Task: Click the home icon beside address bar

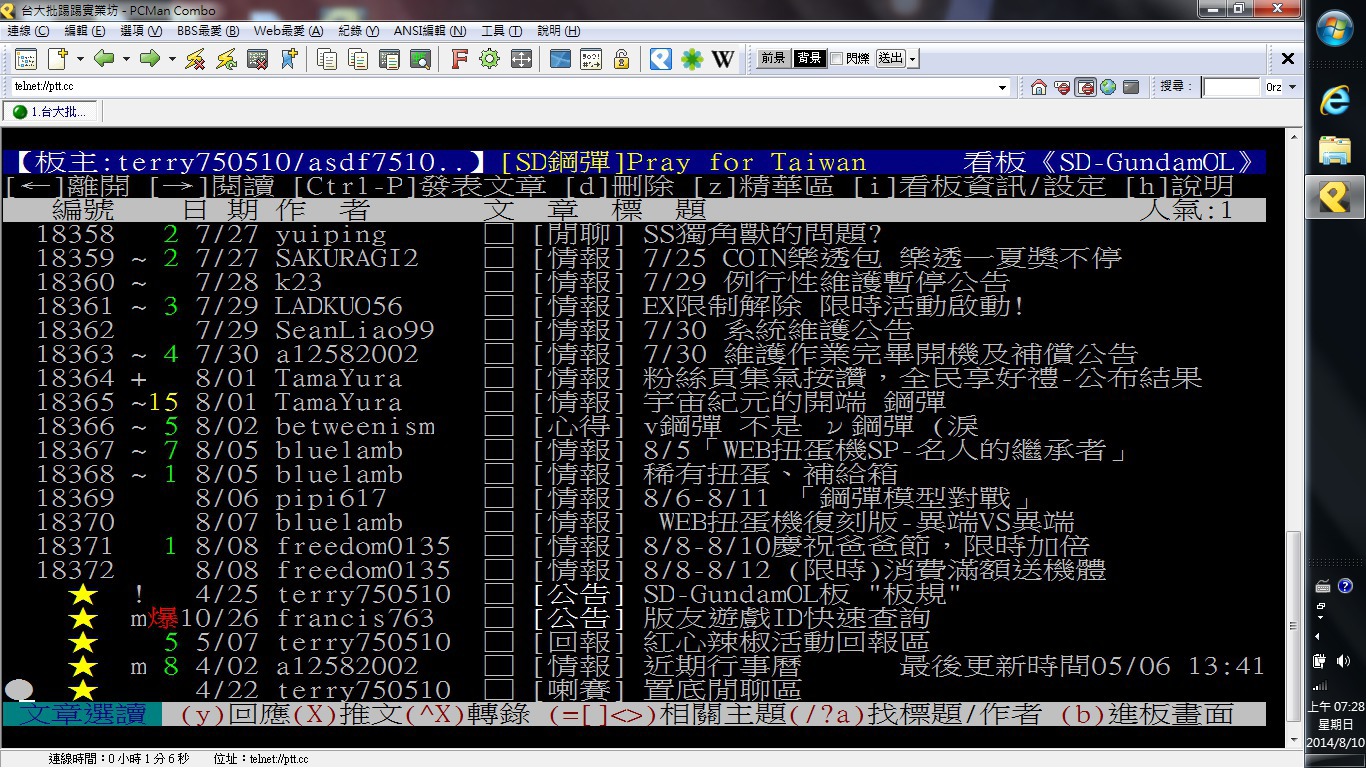Action: [1039, 87]
